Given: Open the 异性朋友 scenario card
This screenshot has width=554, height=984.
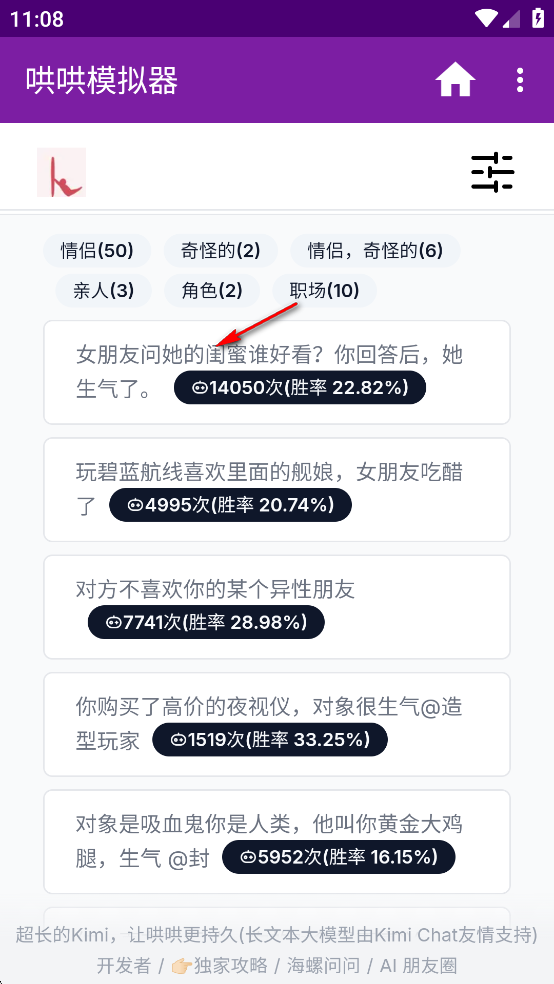Looking at the screenshot, I should coord(277,607).
